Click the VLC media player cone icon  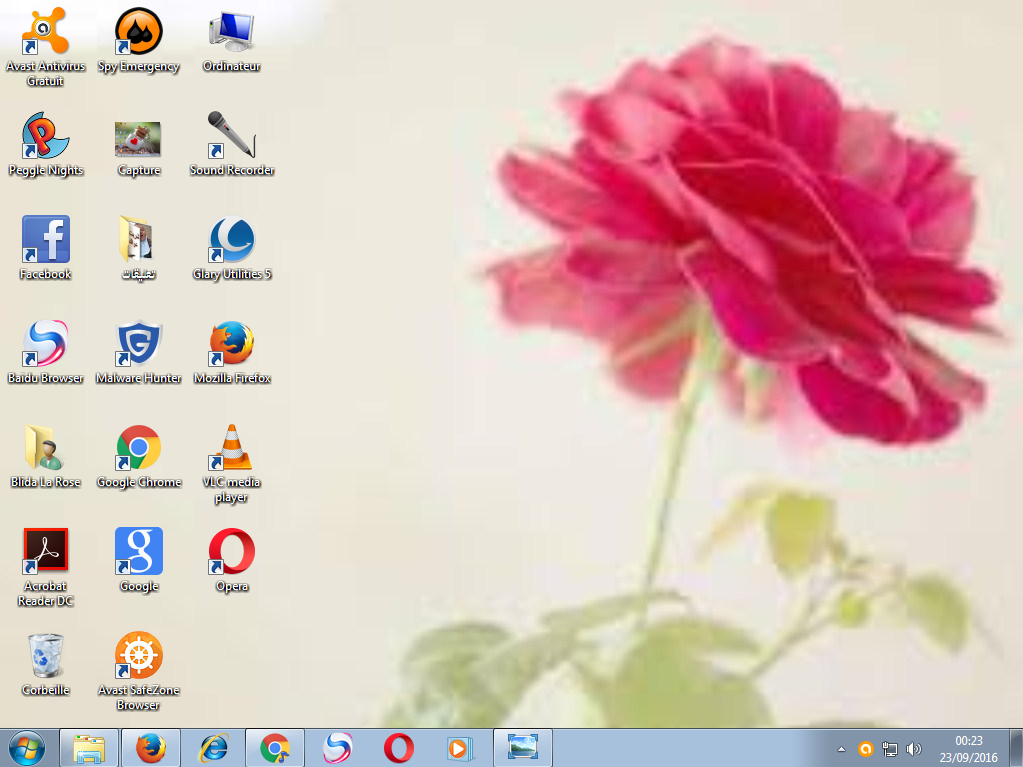tap(232, 449)
